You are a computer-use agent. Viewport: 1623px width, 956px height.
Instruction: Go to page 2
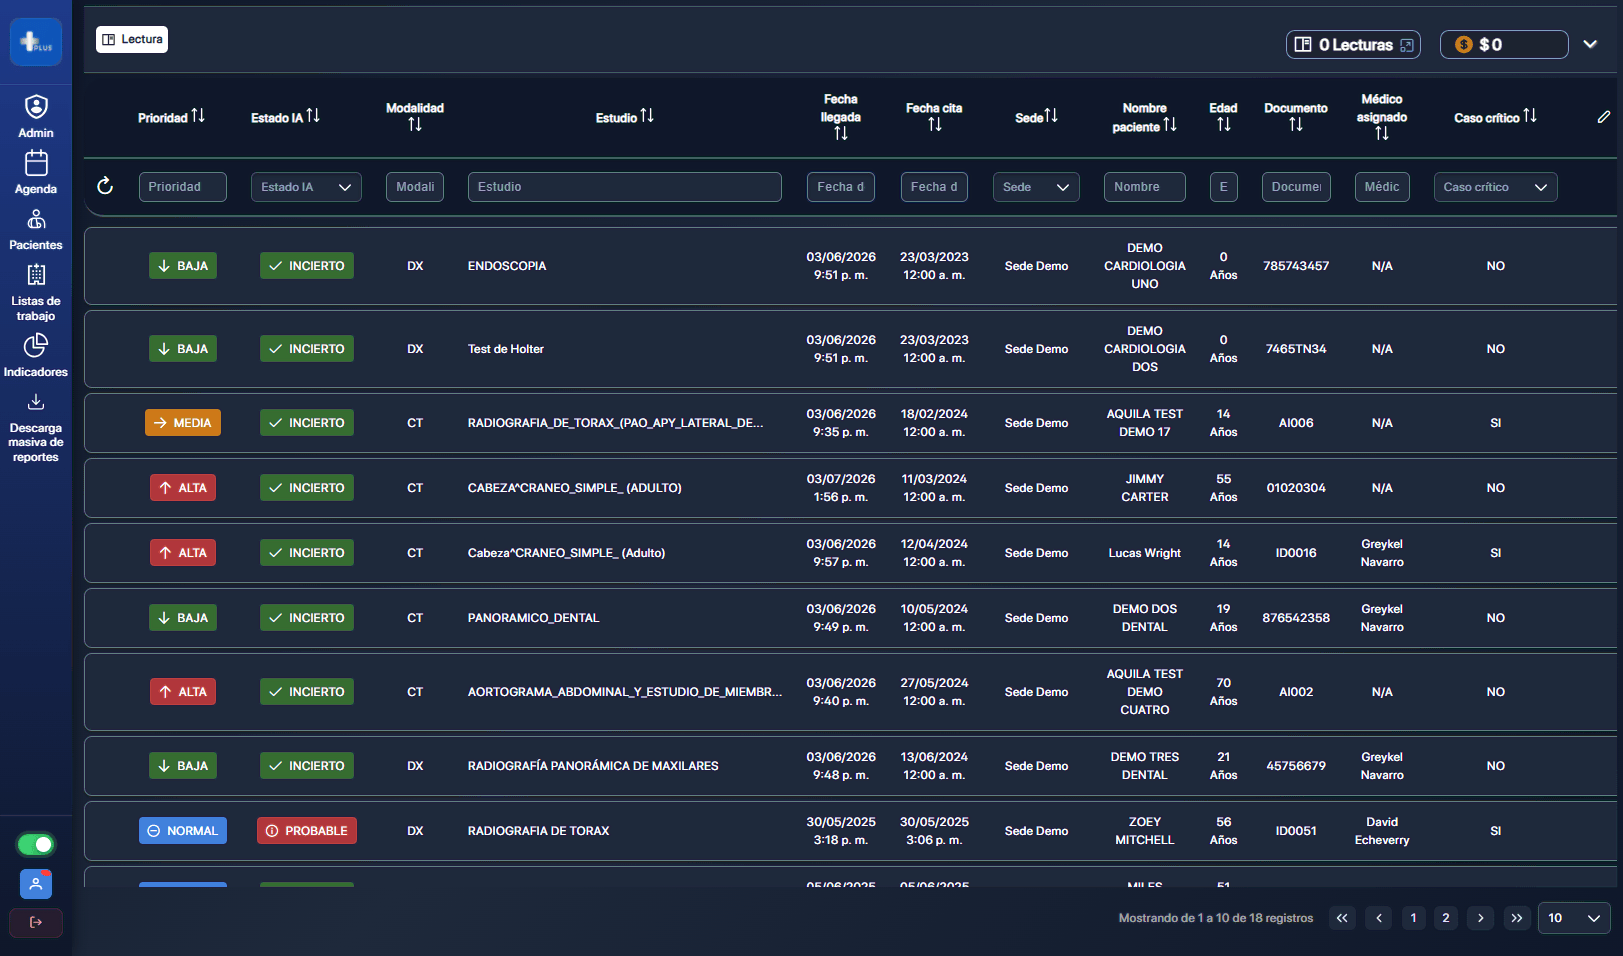coord(1445,918)
